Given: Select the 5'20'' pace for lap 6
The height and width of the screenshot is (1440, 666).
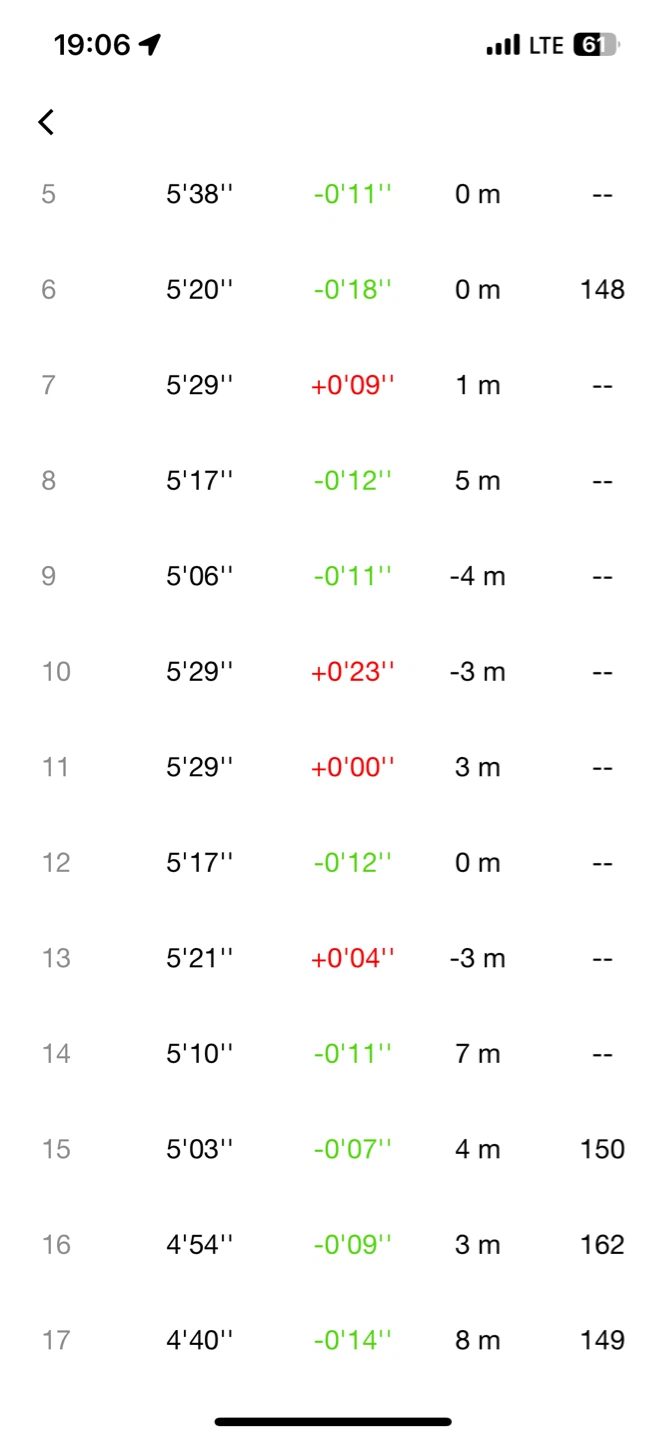Looking at the screenshot, I should [x=199, y=290].
